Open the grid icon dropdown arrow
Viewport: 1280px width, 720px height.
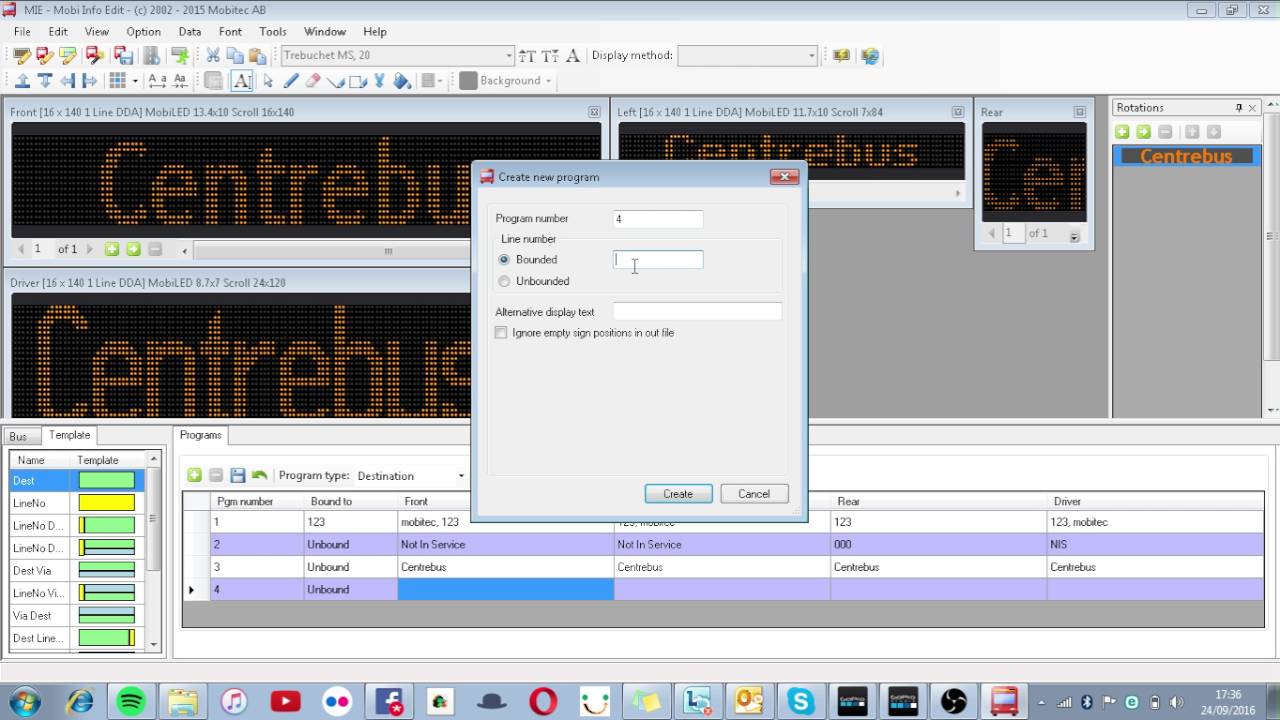tap(135, 81)
